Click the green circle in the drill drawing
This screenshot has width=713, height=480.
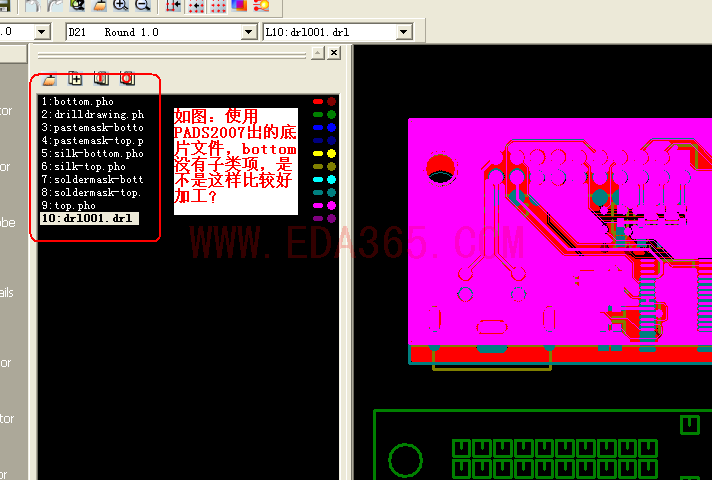pyautogui.click(x=406, y=460)
